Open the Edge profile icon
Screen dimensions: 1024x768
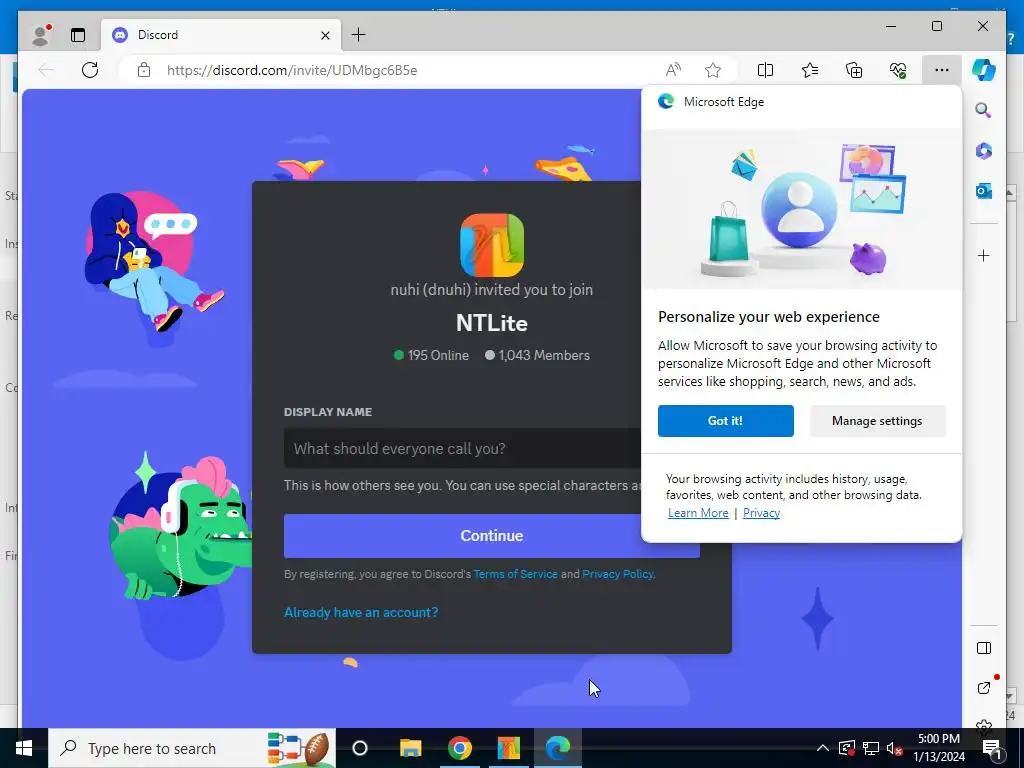[41, 35]
